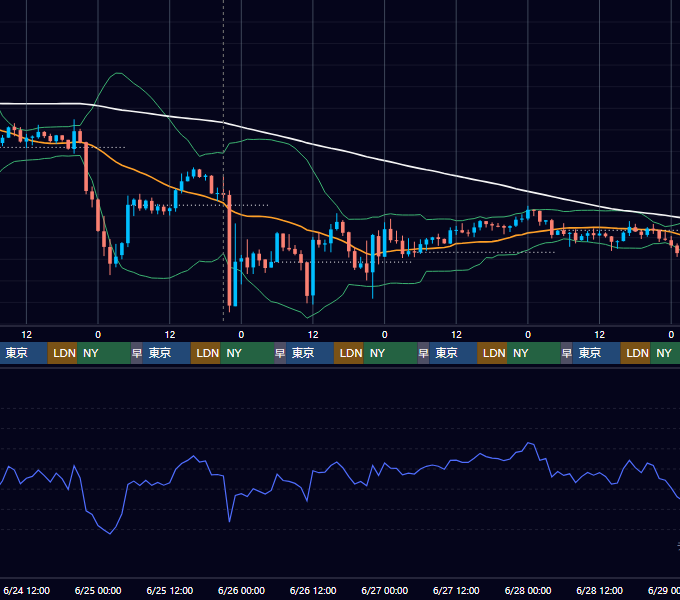
Task: Select the NY session block starting 6/24
Action: [x=104, y=353]
